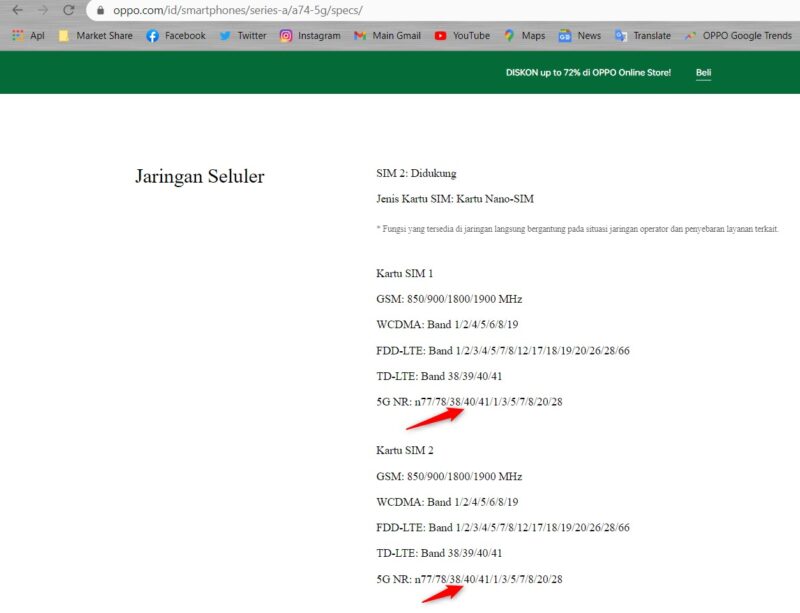Click the browser forward arrow
This screenshot has height=613, width=800.
[x=43, y=10]
